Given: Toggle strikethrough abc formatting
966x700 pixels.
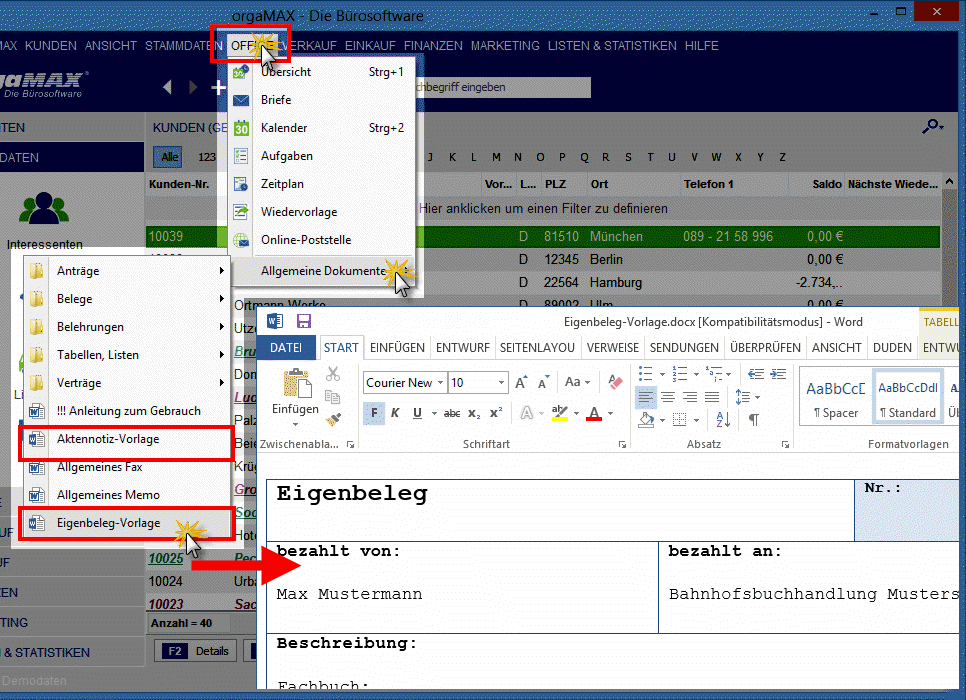Looking at the screenshot, I should (452, 413).
